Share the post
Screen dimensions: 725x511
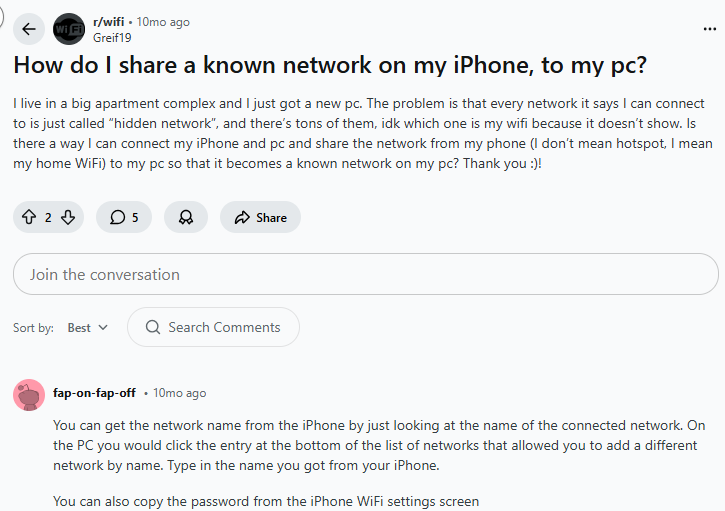pos(260,217)
